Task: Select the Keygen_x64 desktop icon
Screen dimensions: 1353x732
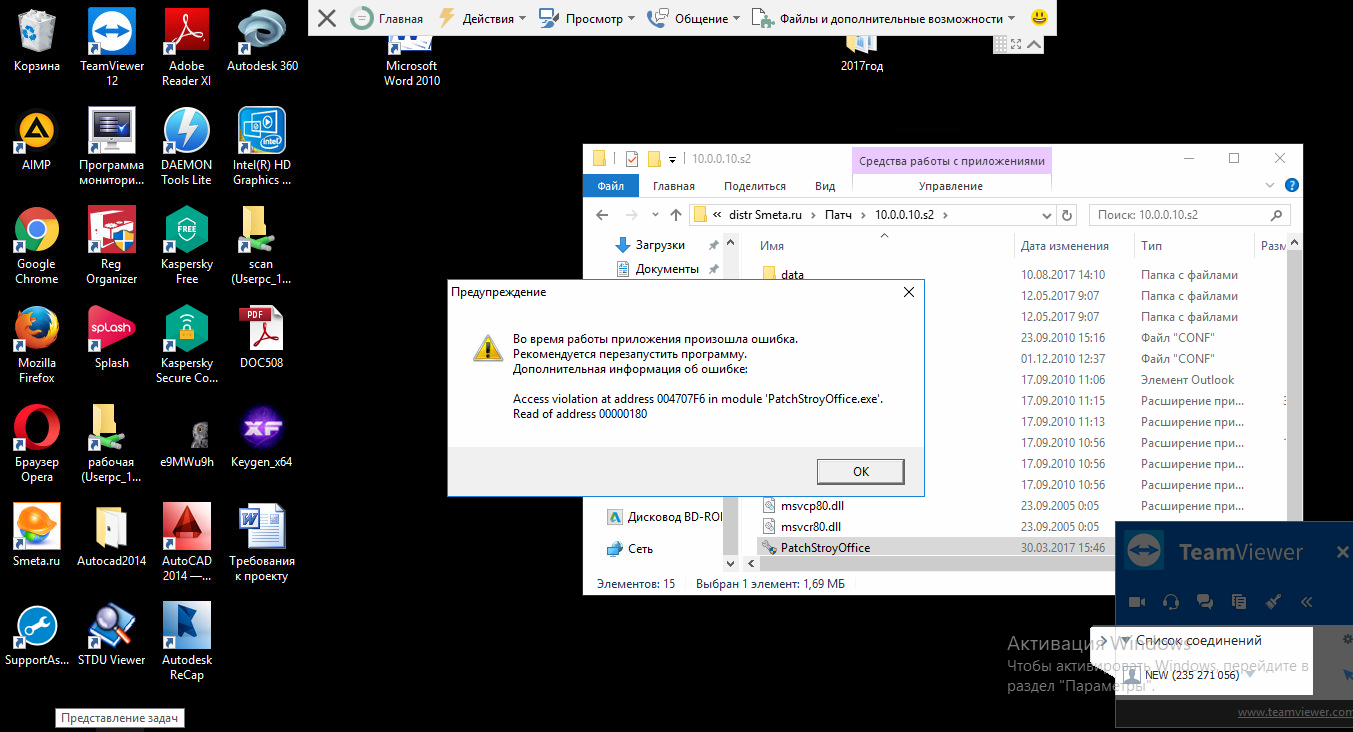Action: [262, 437]
